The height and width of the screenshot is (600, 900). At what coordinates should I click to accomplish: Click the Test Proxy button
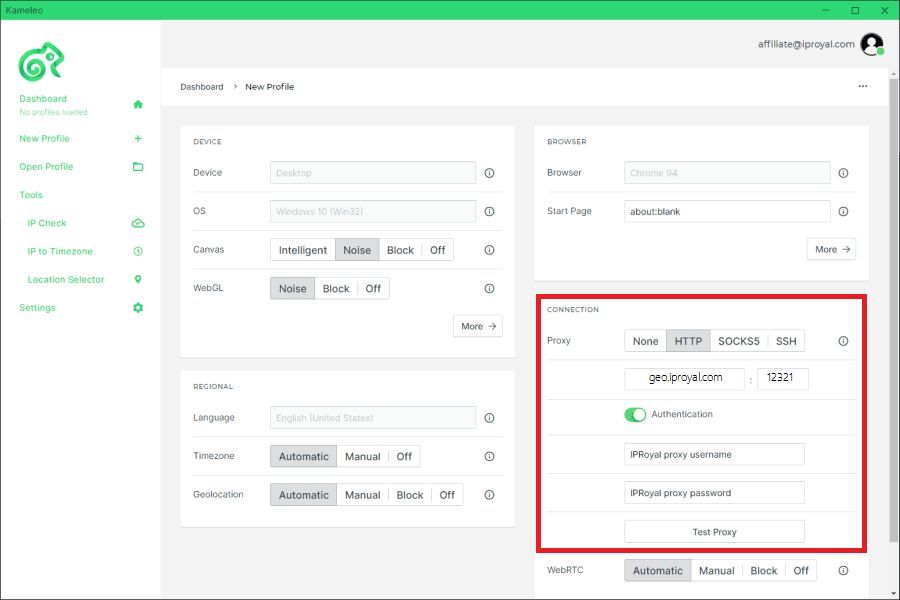714,532
